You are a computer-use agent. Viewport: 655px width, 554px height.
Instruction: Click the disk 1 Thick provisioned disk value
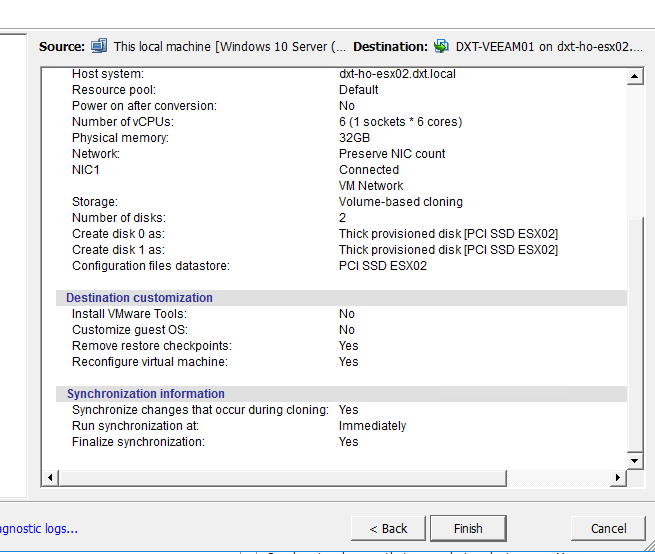448,249
